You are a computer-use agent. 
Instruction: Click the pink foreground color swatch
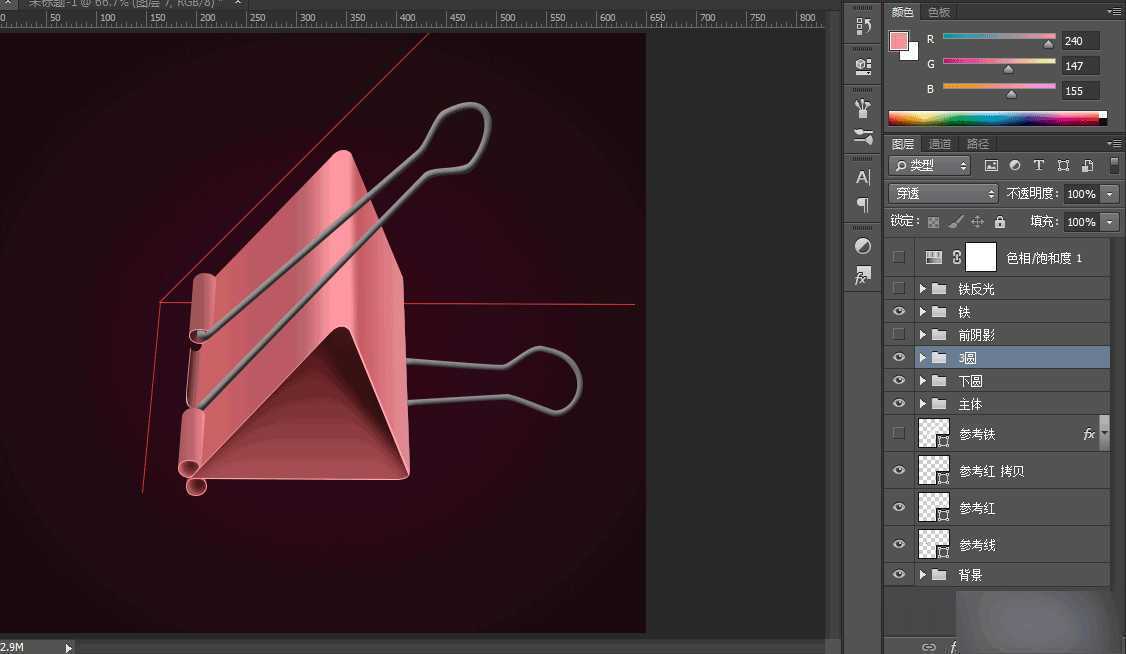click(899, 42)
